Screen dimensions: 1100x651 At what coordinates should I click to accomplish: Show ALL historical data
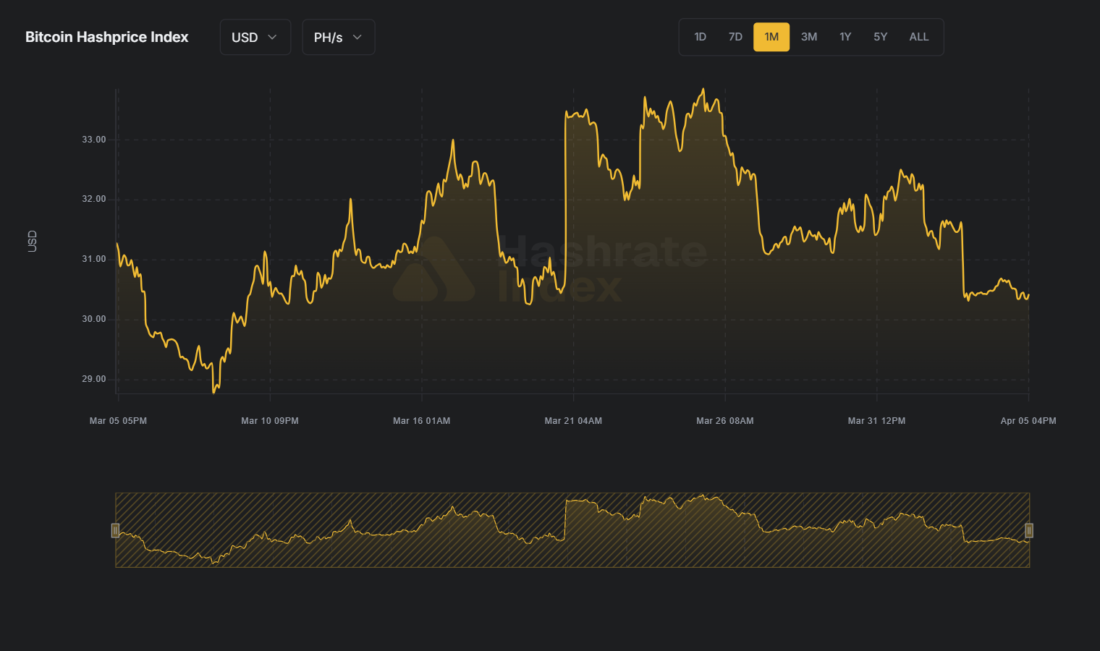[x=918, y=37]
